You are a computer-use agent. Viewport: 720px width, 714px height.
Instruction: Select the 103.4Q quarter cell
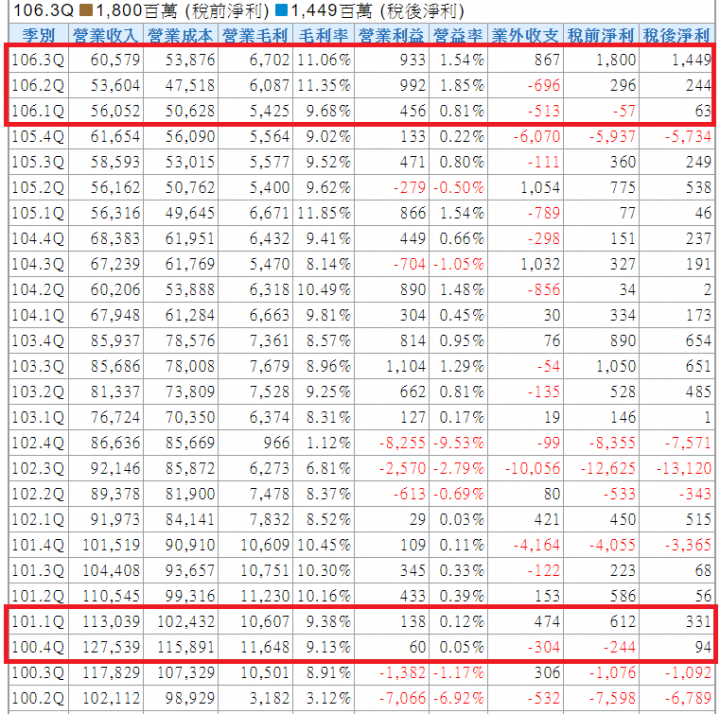39,341
